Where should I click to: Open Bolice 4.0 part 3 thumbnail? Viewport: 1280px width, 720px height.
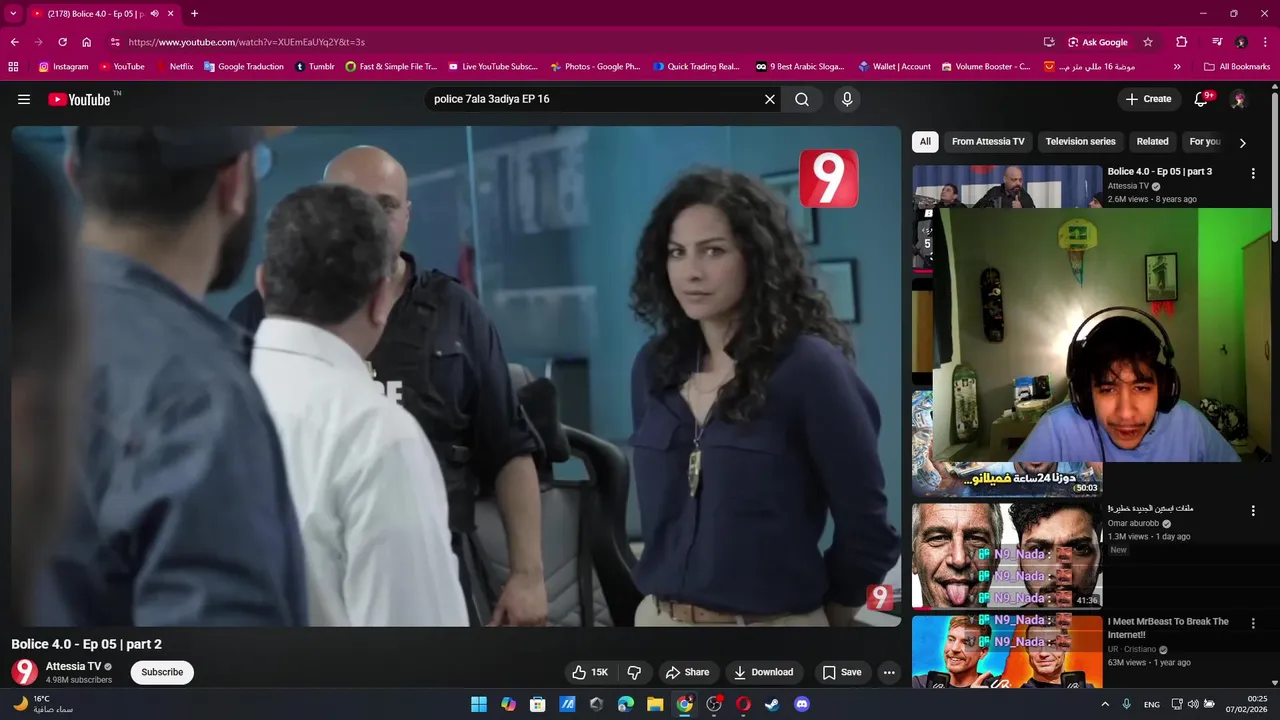(x=1007, y=186)
